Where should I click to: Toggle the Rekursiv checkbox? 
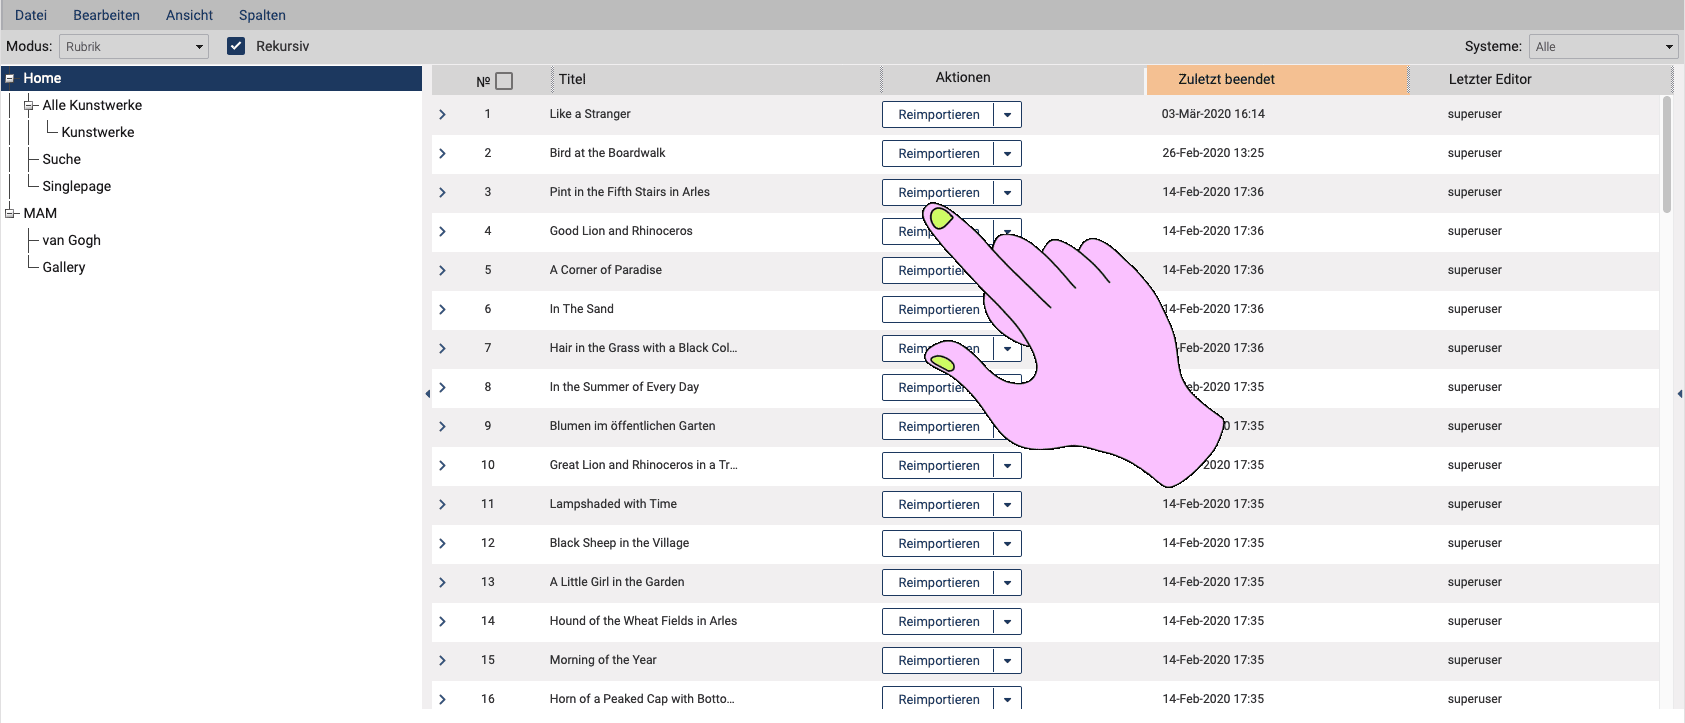pyautogui.click(x=236, y=46)
